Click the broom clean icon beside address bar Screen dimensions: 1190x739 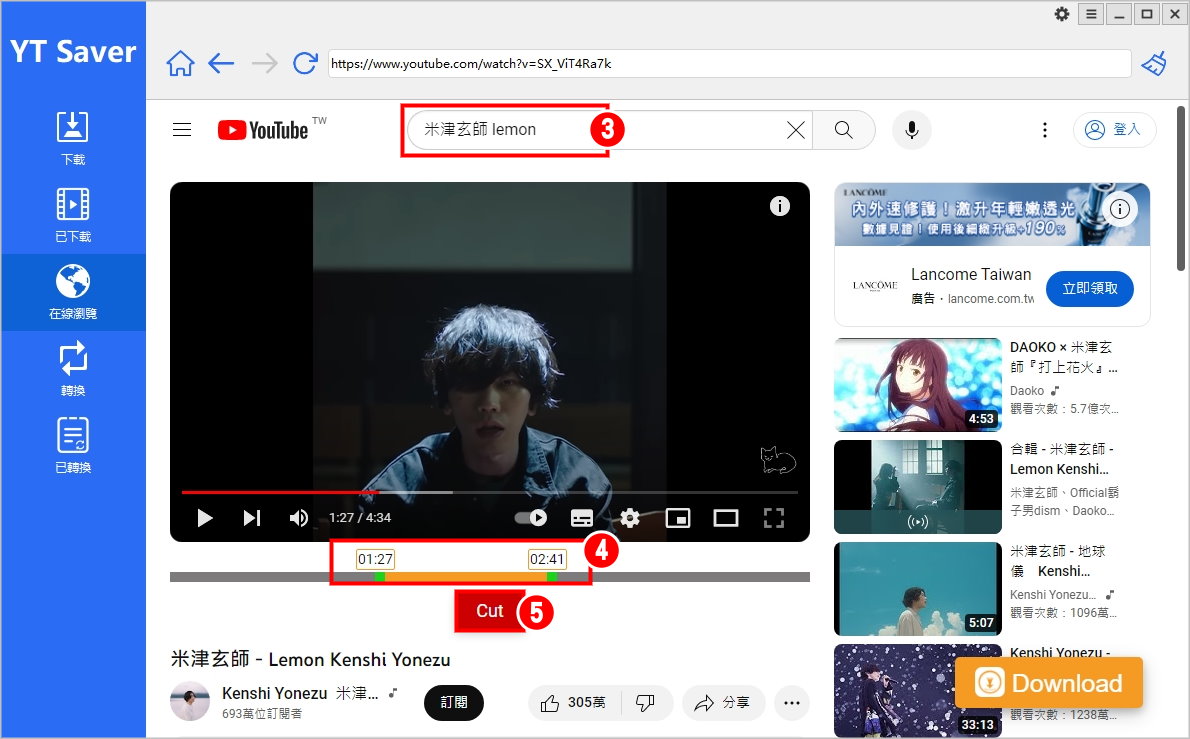pos(1154,64)
